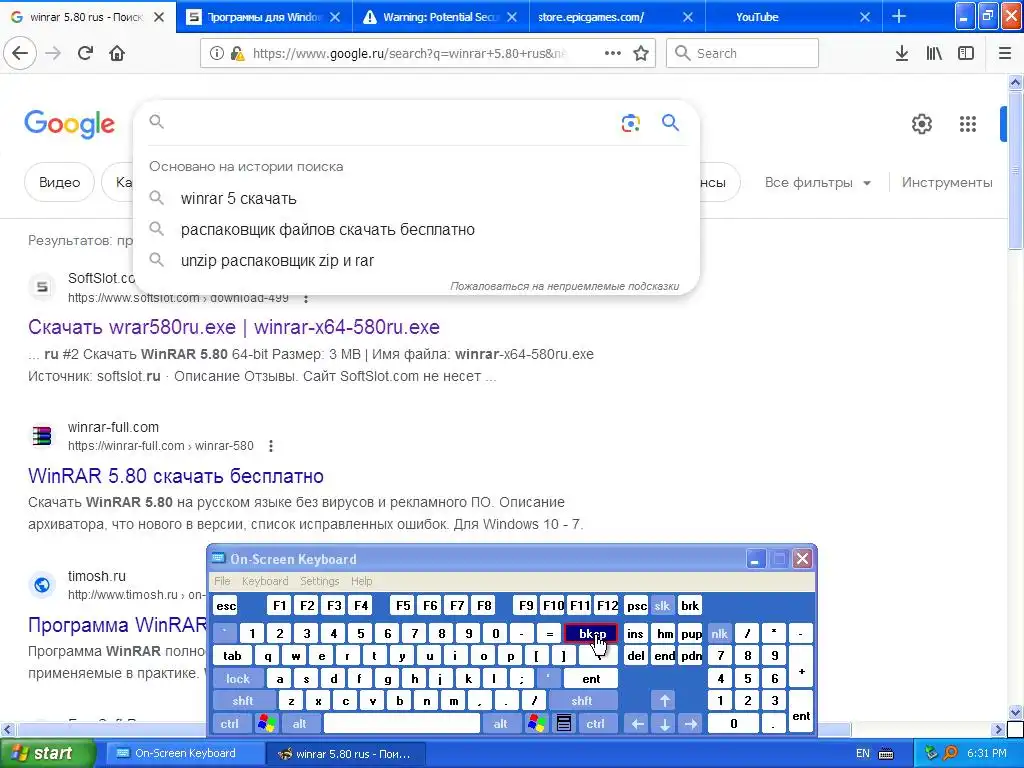1024x768 pixels.
Task: Toggle the left ctrl key
Action: (229, 724)
